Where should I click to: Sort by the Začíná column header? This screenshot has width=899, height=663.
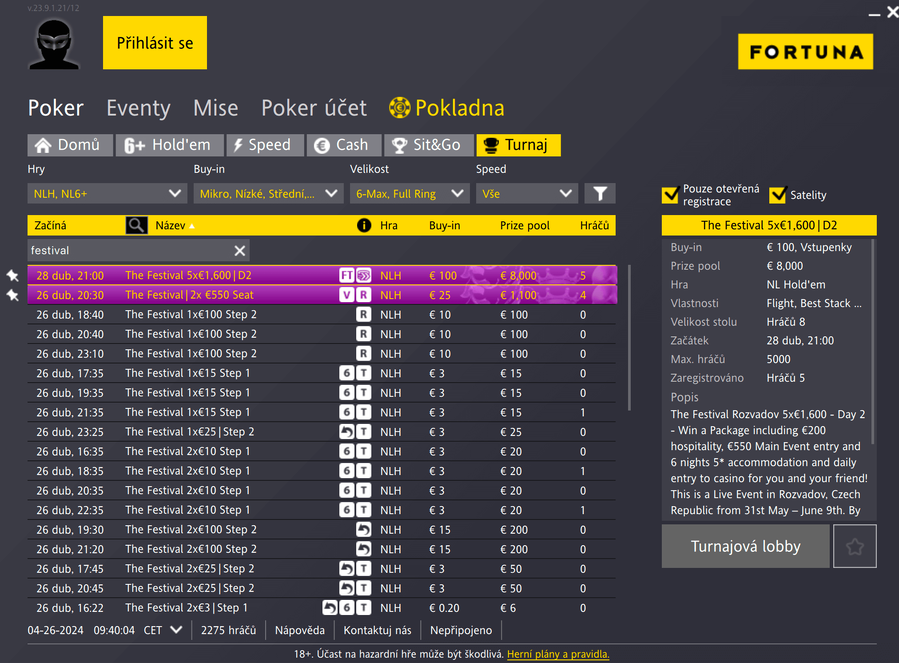click(x=50, y=225)
